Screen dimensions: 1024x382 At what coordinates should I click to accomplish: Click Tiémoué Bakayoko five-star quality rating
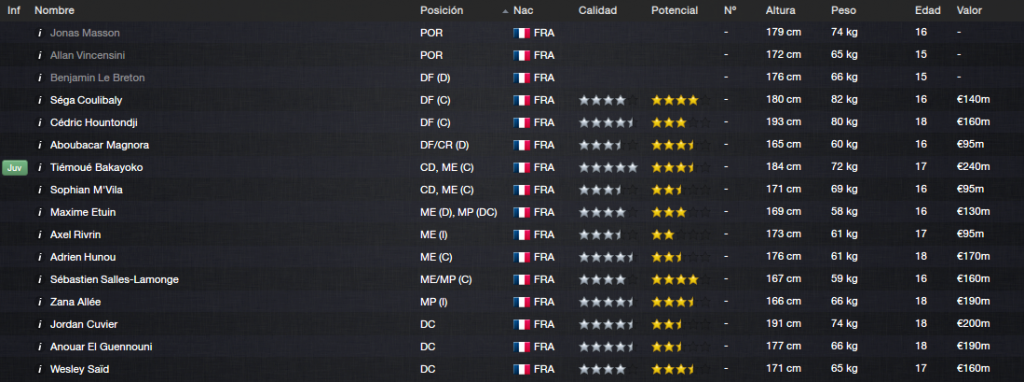tap(608, 168)
